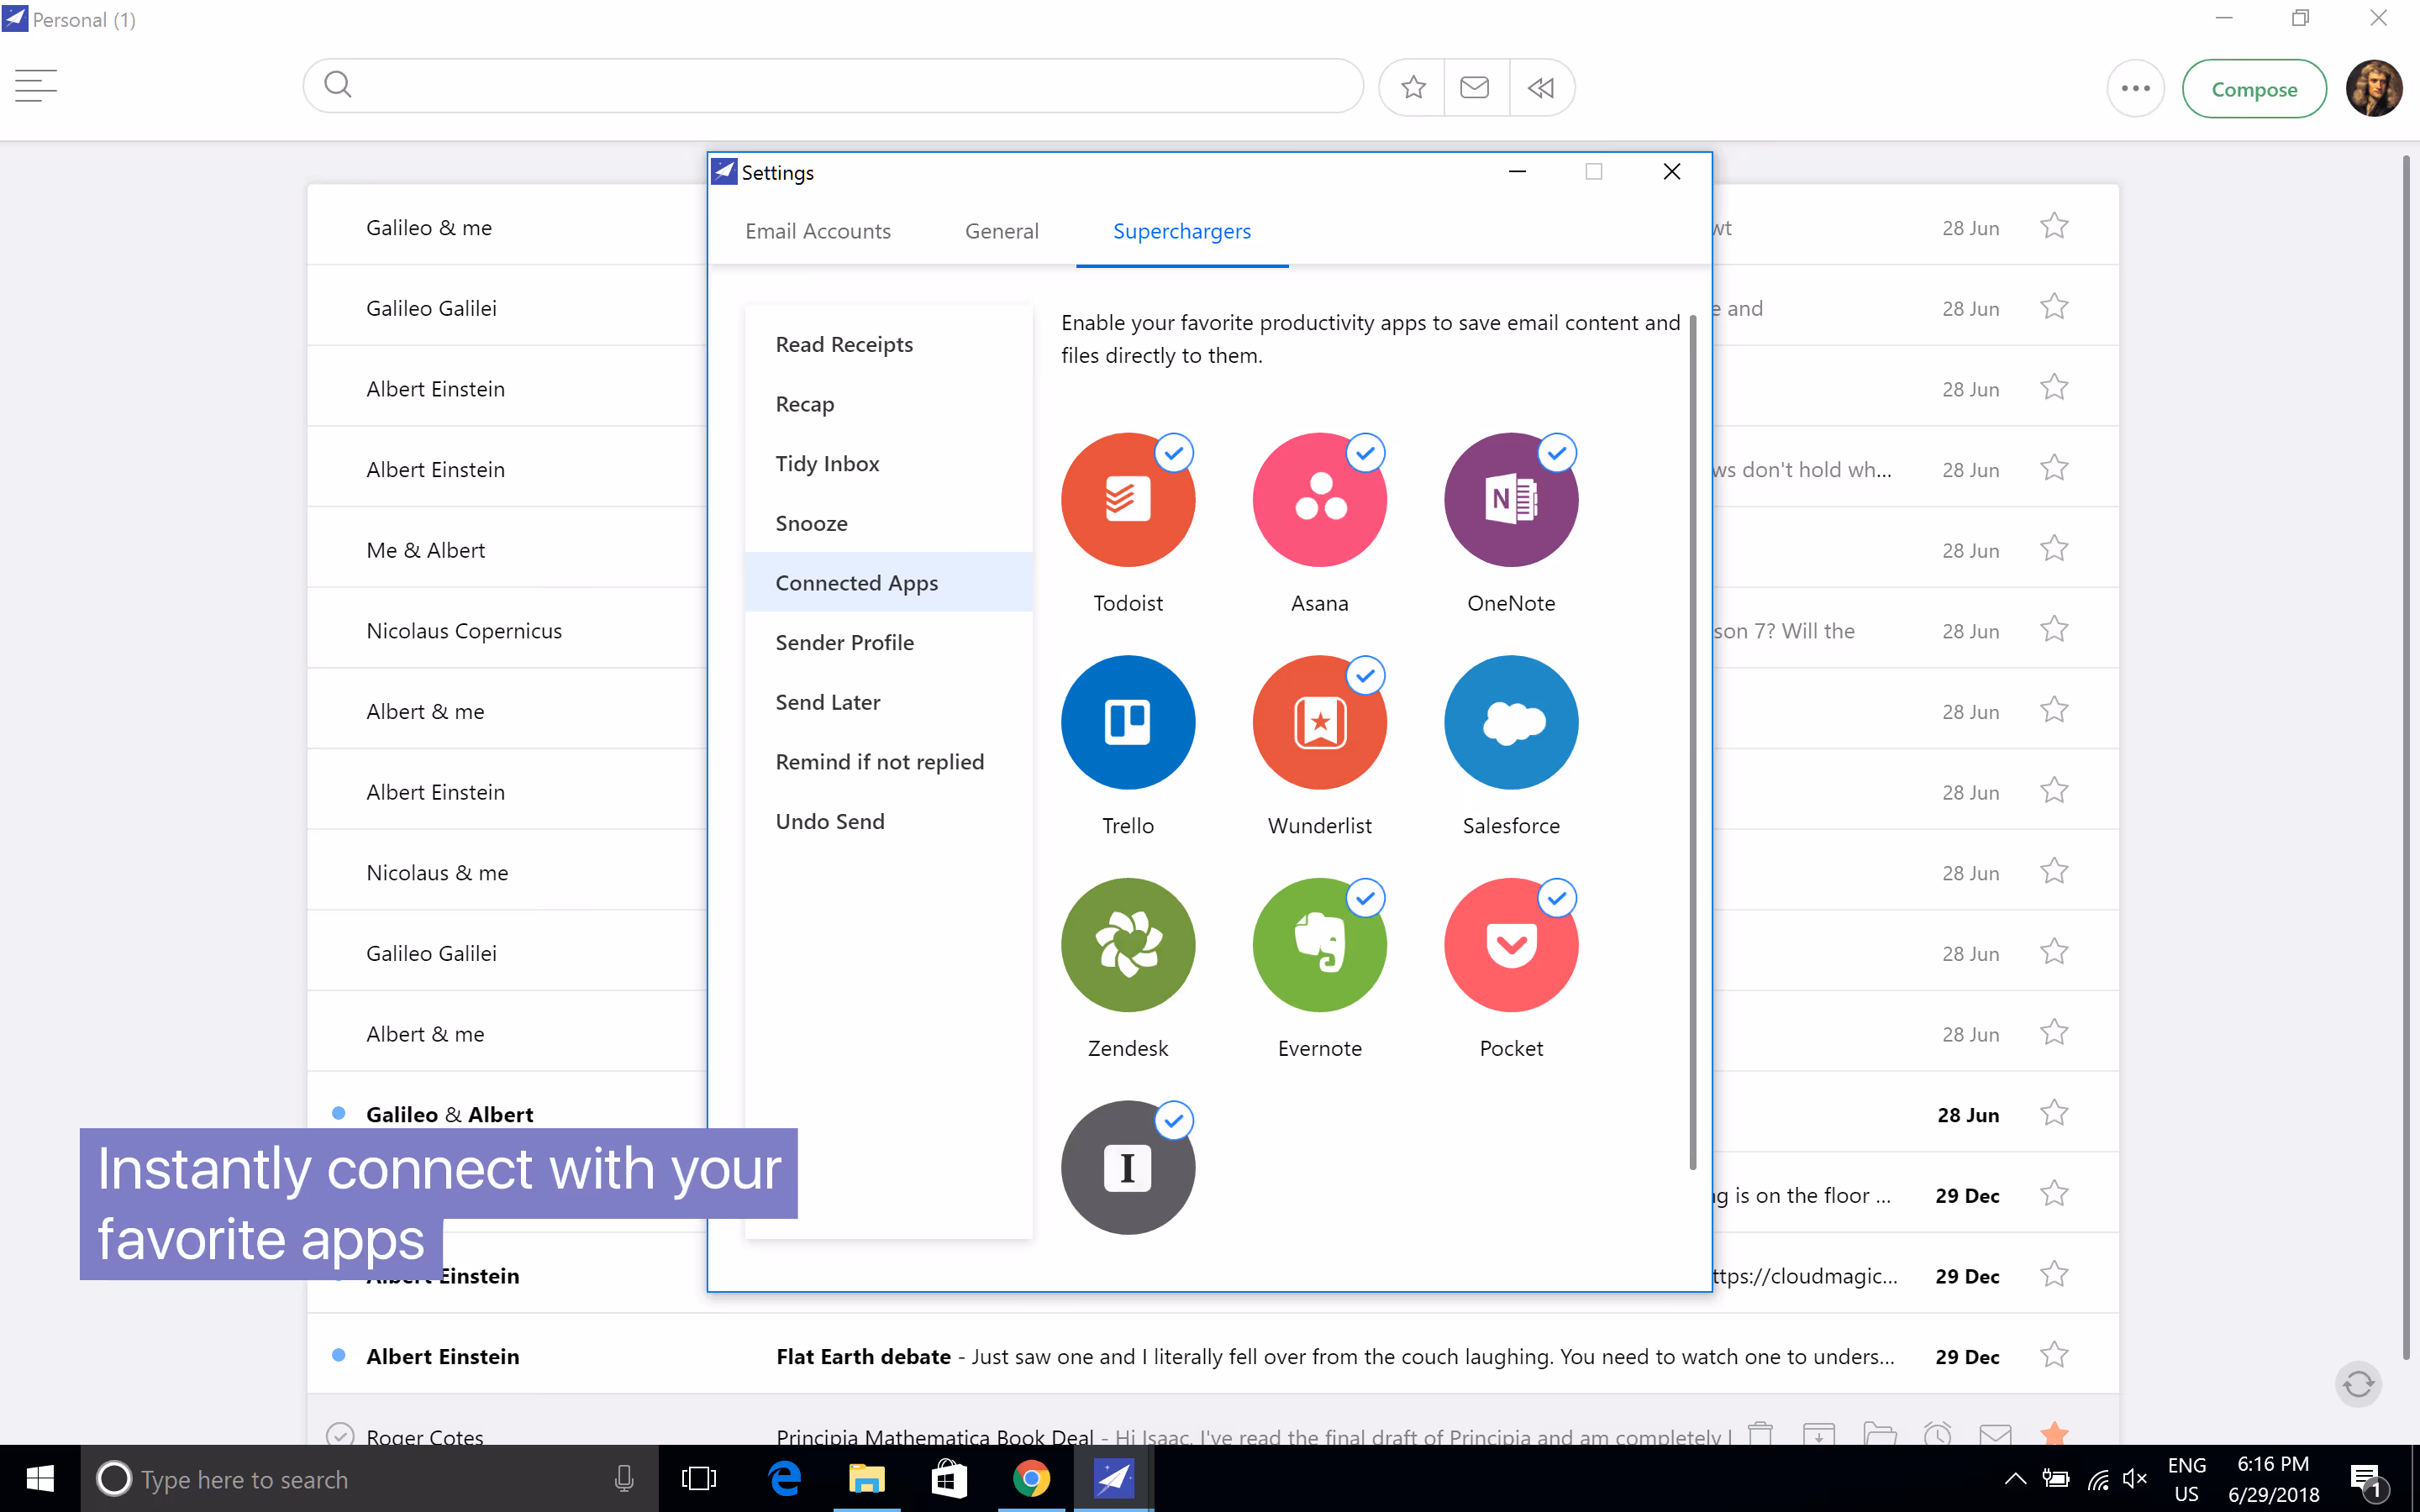Enable the Salesforce integration
2420x1512 pixels.
click(x=1510, y=722)
